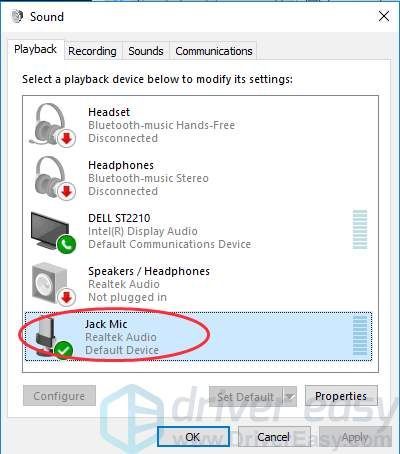Click the green checkmark badge on Jack Mic
This screenshot has width=400, height=454.
(63, 350)
